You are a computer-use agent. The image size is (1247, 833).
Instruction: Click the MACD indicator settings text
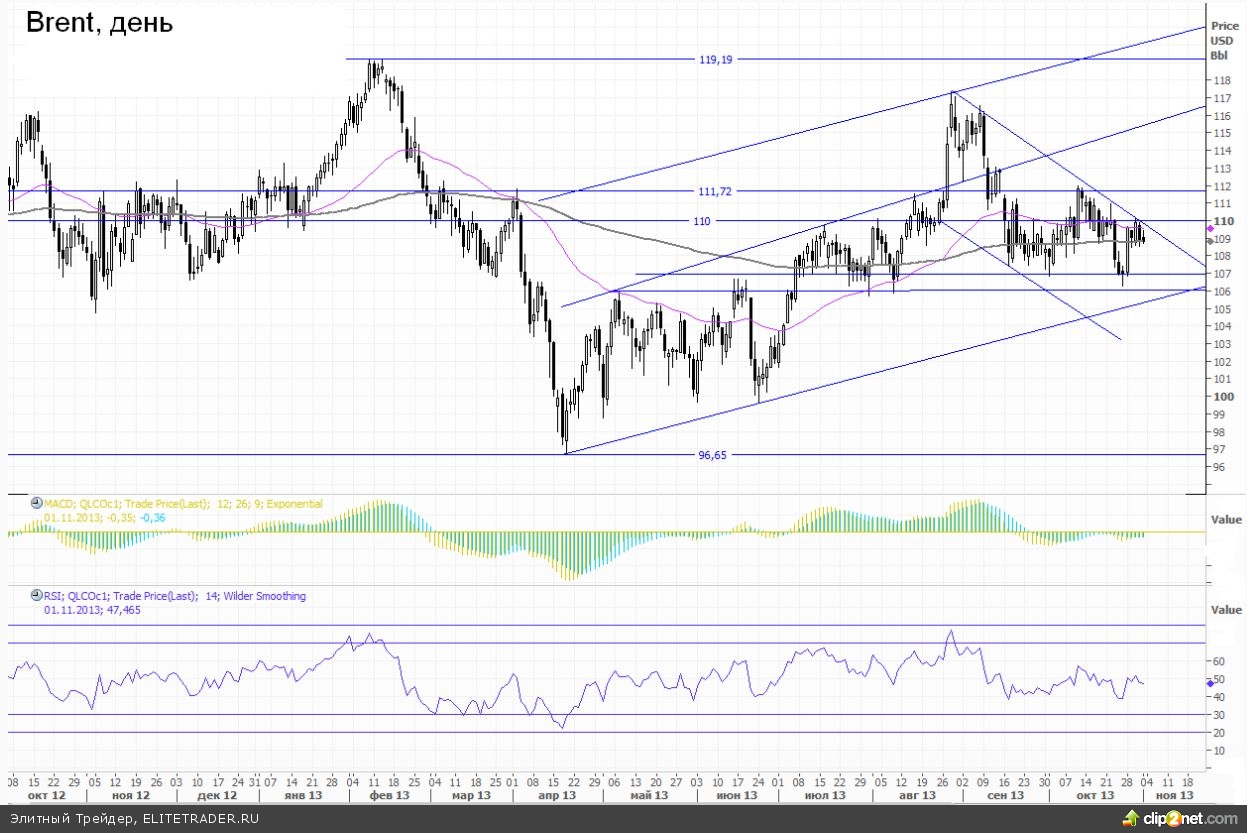(x=183, y=504)
